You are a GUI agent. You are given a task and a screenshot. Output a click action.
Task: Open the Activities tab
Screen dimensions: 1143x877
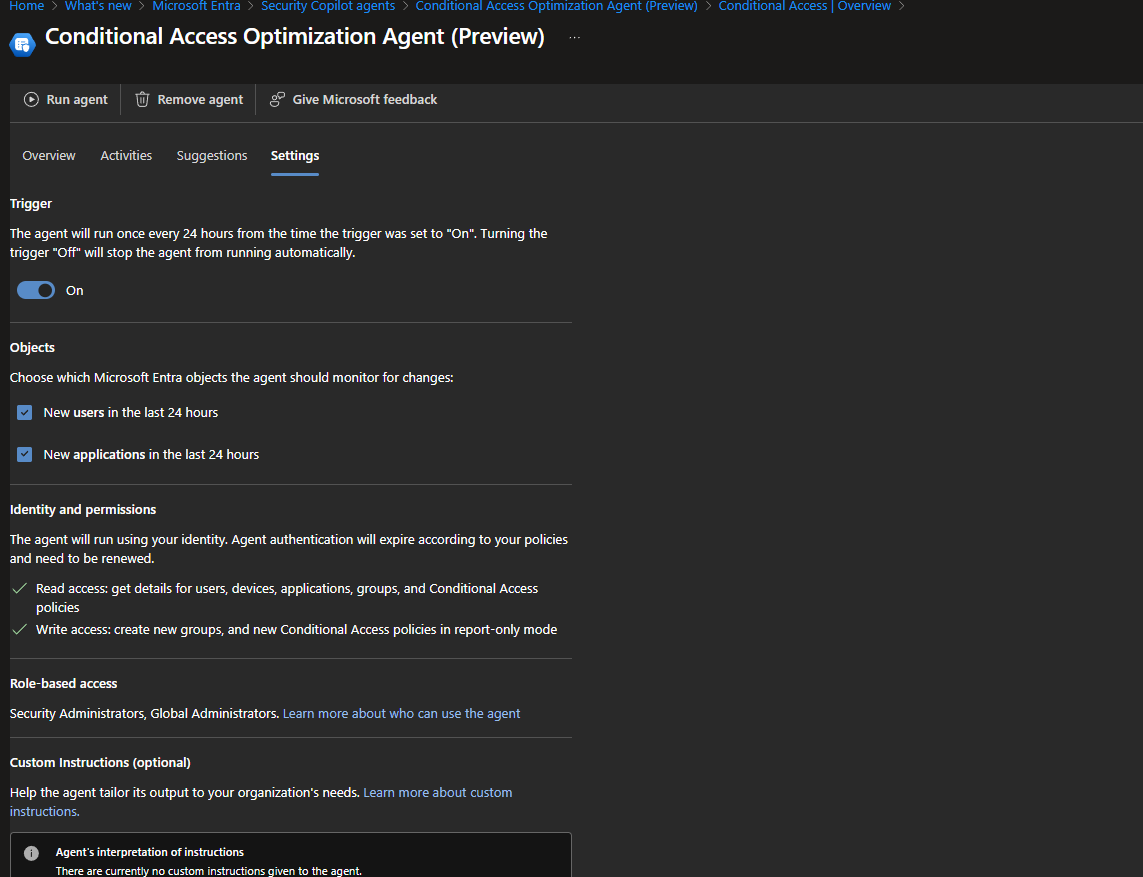[x=125, y=155]
